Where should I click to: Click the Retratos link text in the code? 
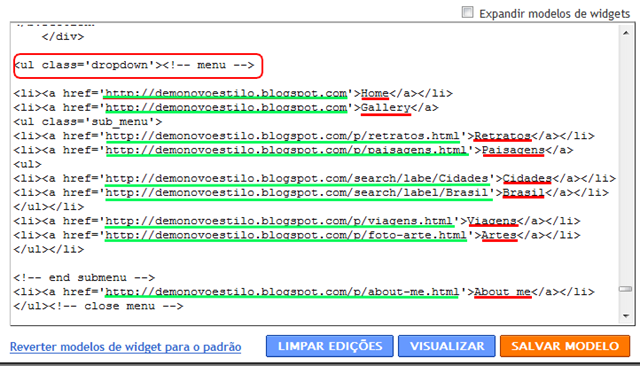[502, 136]
